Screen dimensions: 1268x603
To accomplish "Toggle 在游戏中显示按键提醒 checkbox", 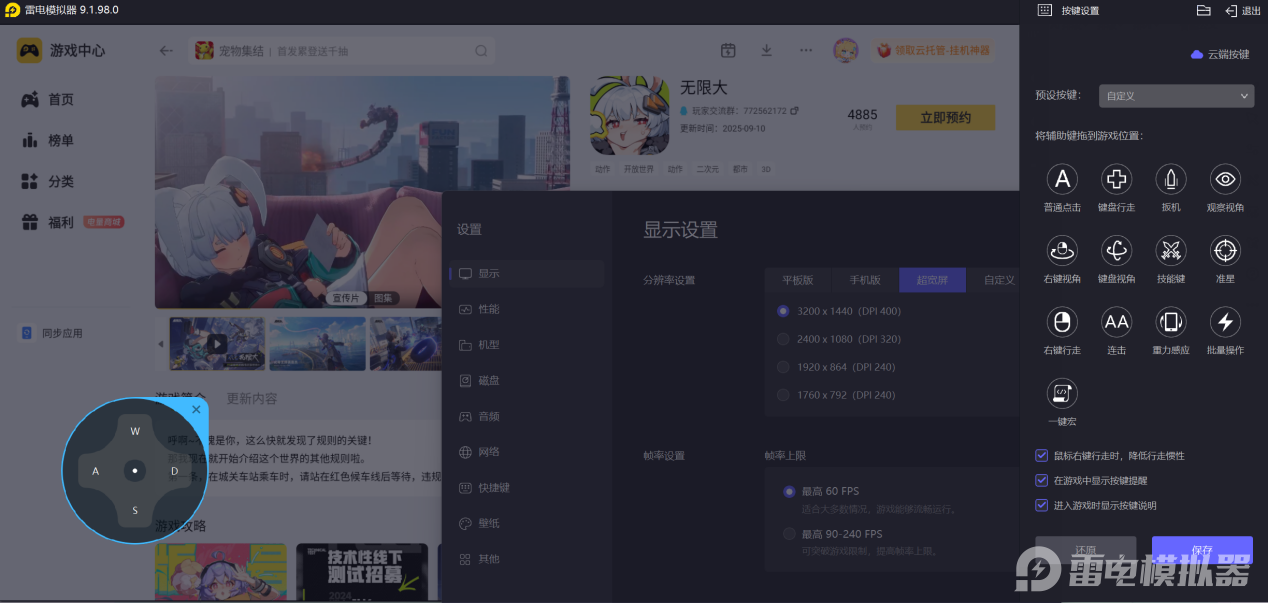I will click(x=1042, y=480).
